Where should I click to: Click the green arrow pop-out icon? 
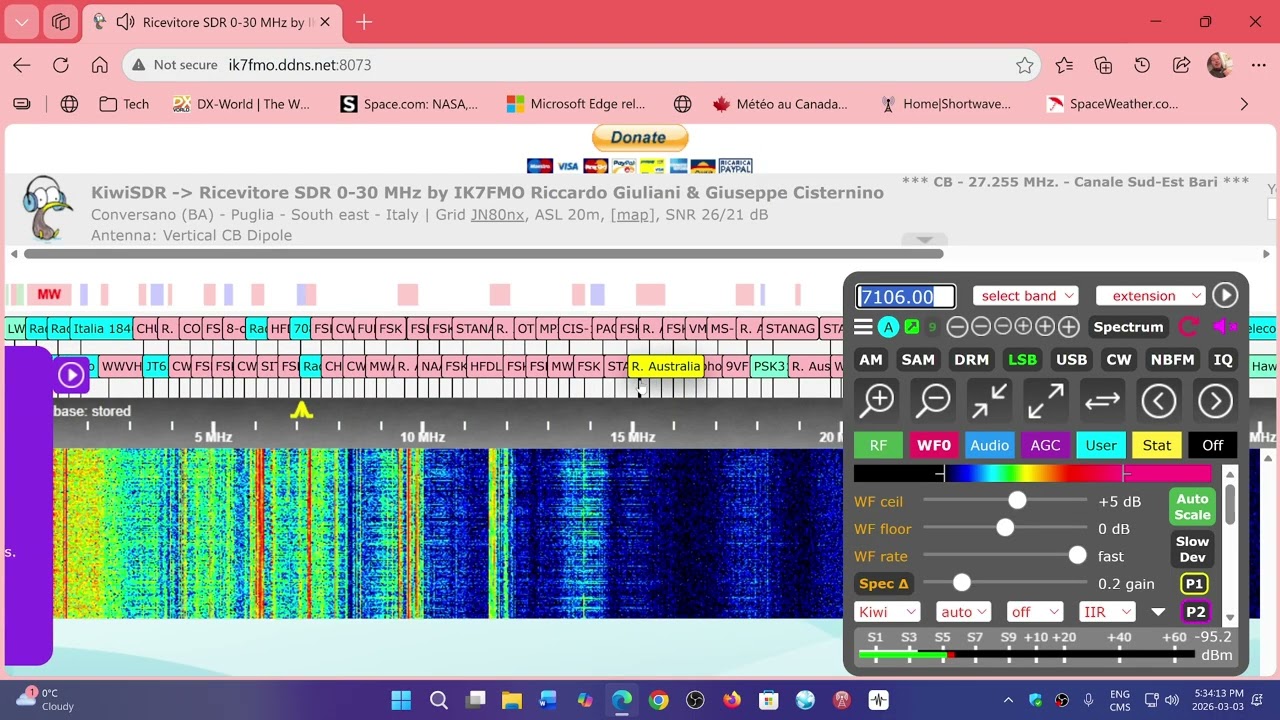[x=912, y=327]
